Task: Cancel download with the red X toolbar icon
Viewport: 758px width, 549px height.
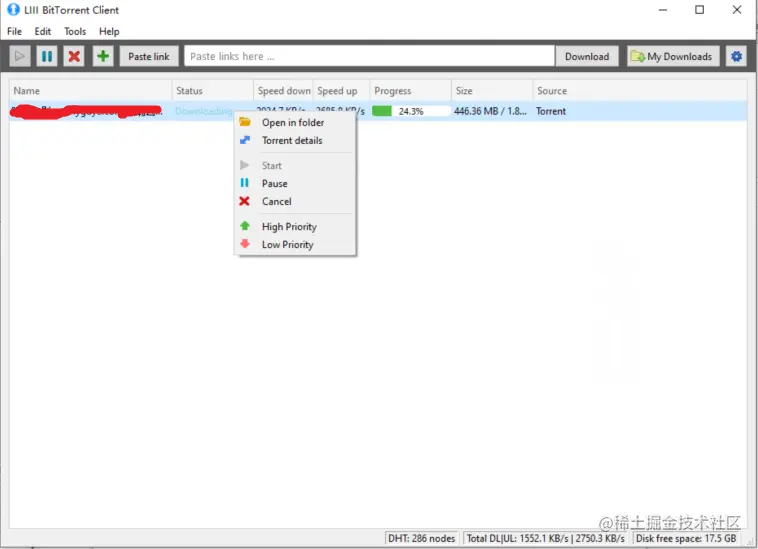Action: coord(74,57)
